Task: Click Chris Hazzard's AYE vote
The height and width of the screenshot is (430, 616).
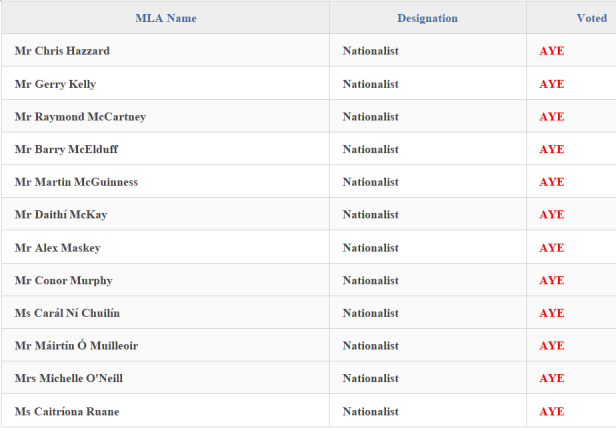Action: [x=552, y=51]
